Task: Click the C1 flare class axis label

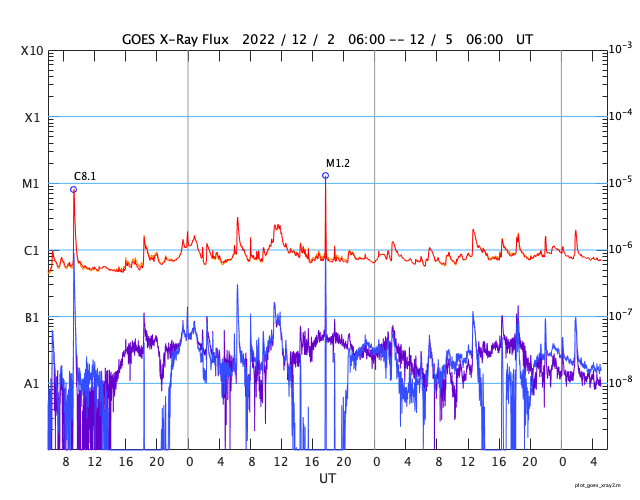Action: [31, 251]
